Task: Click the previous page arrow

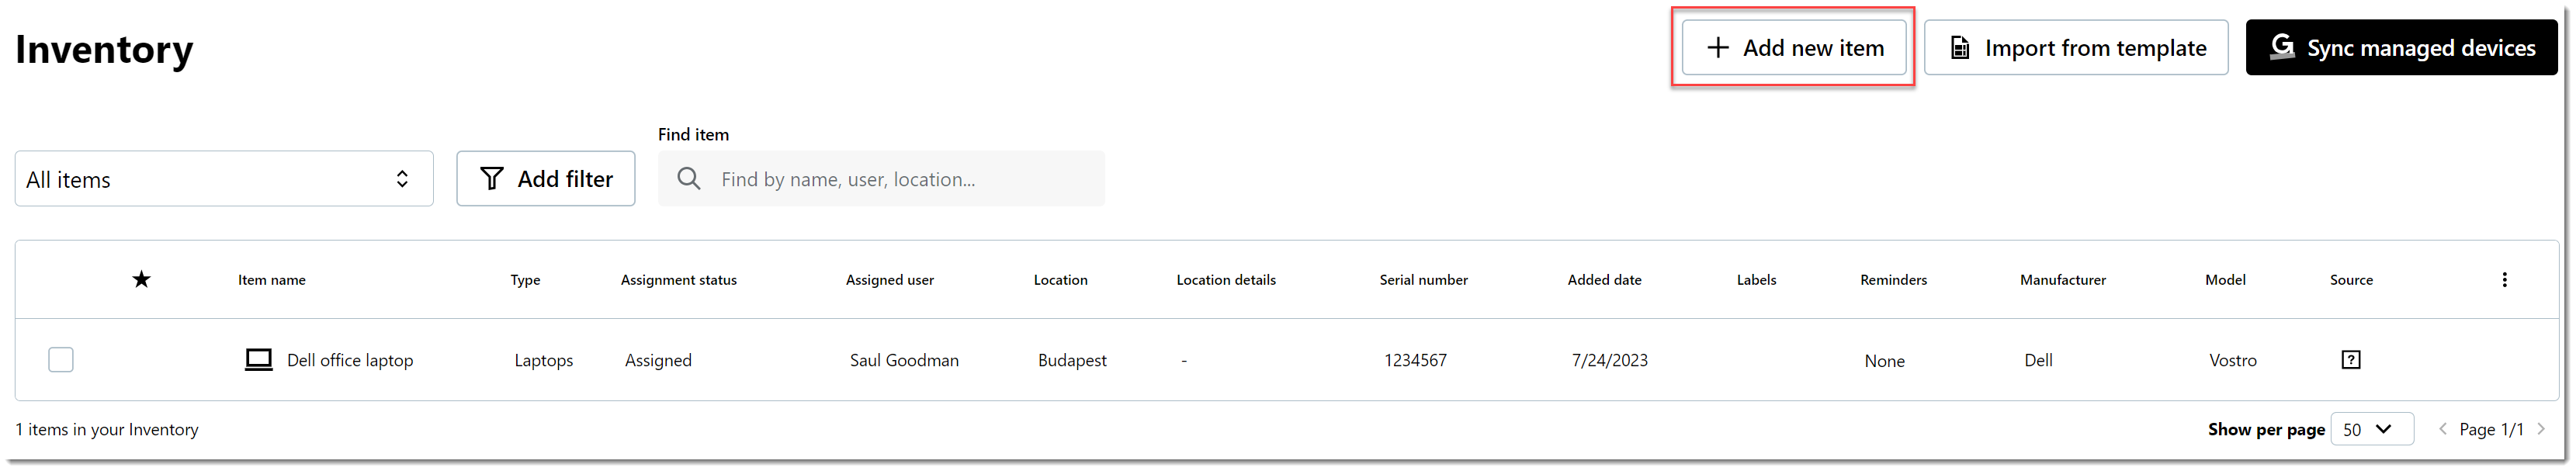Action: (x=2443, y=428)
